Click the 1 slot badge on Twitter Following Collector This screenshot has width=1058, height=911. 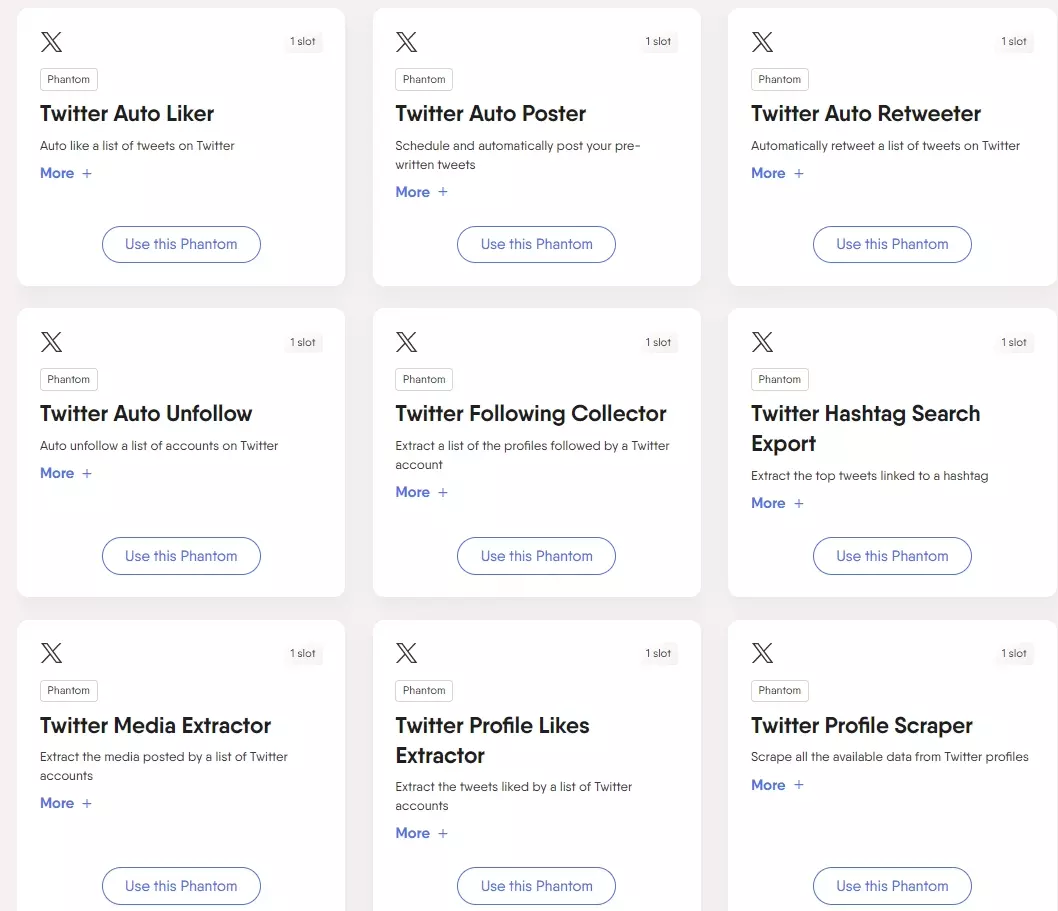coord(659,342)
